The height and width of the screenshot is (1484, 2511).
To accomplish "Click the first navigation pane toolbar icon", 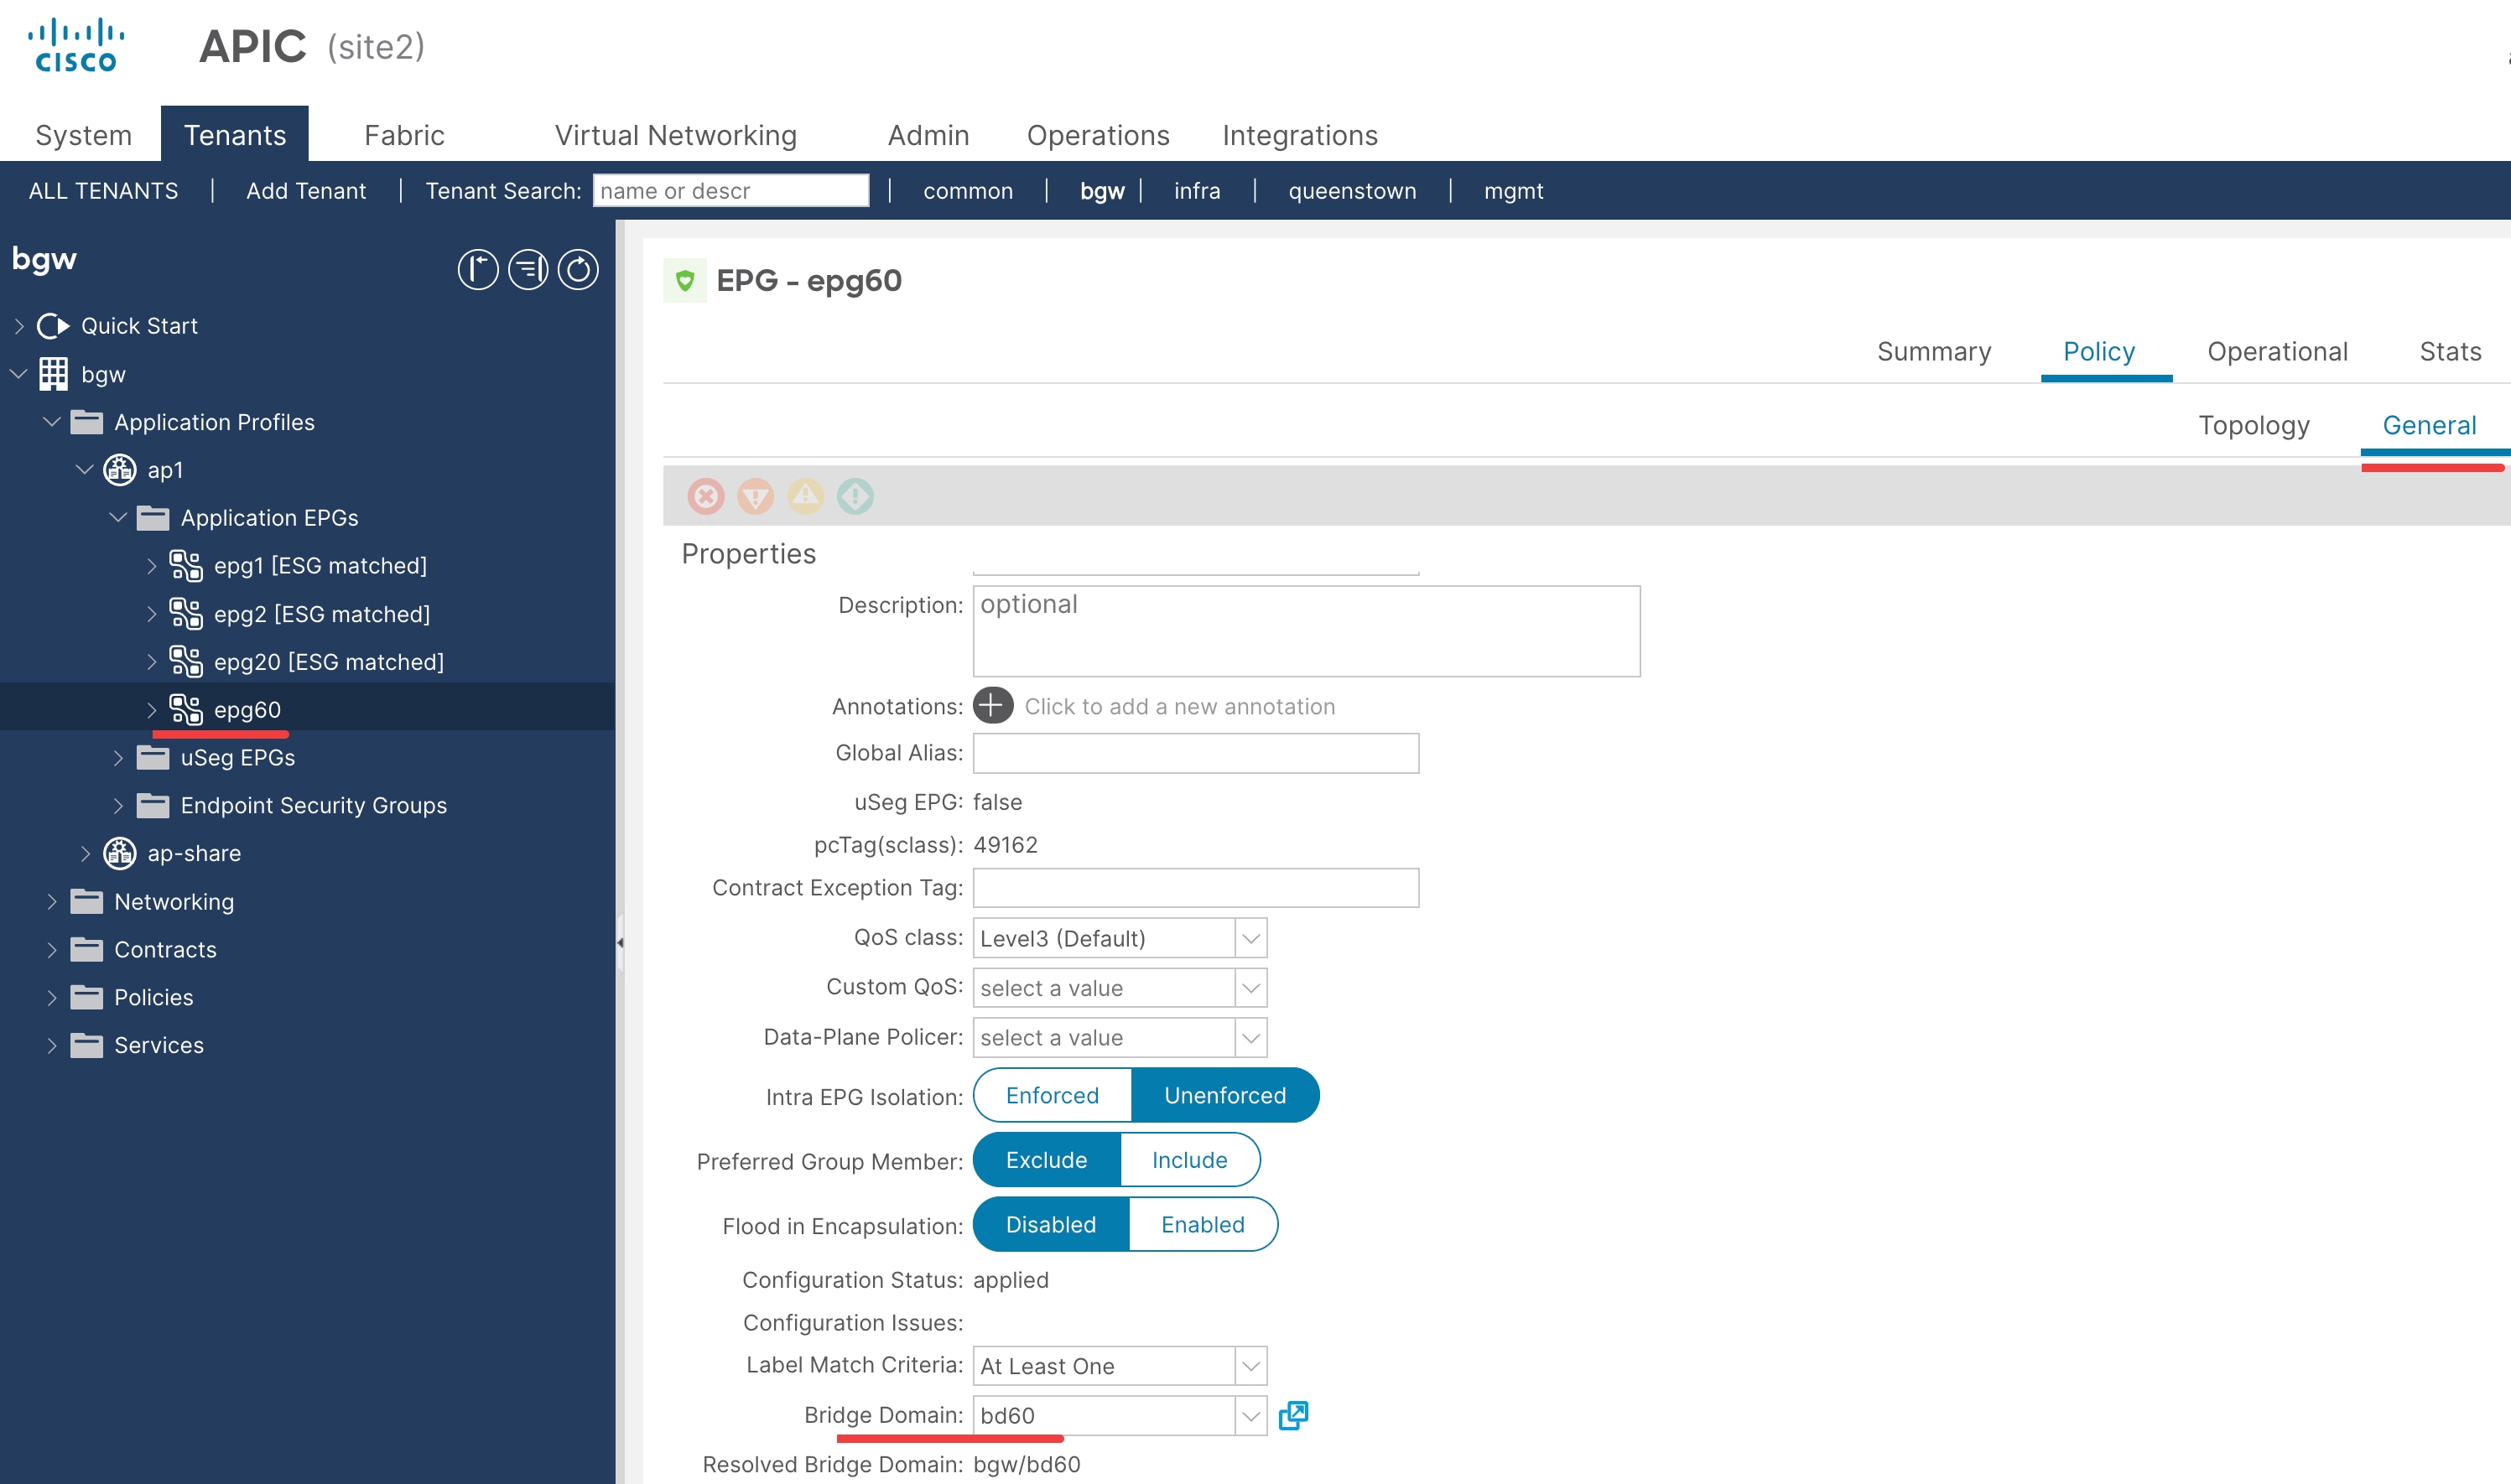I will (478, 270).
